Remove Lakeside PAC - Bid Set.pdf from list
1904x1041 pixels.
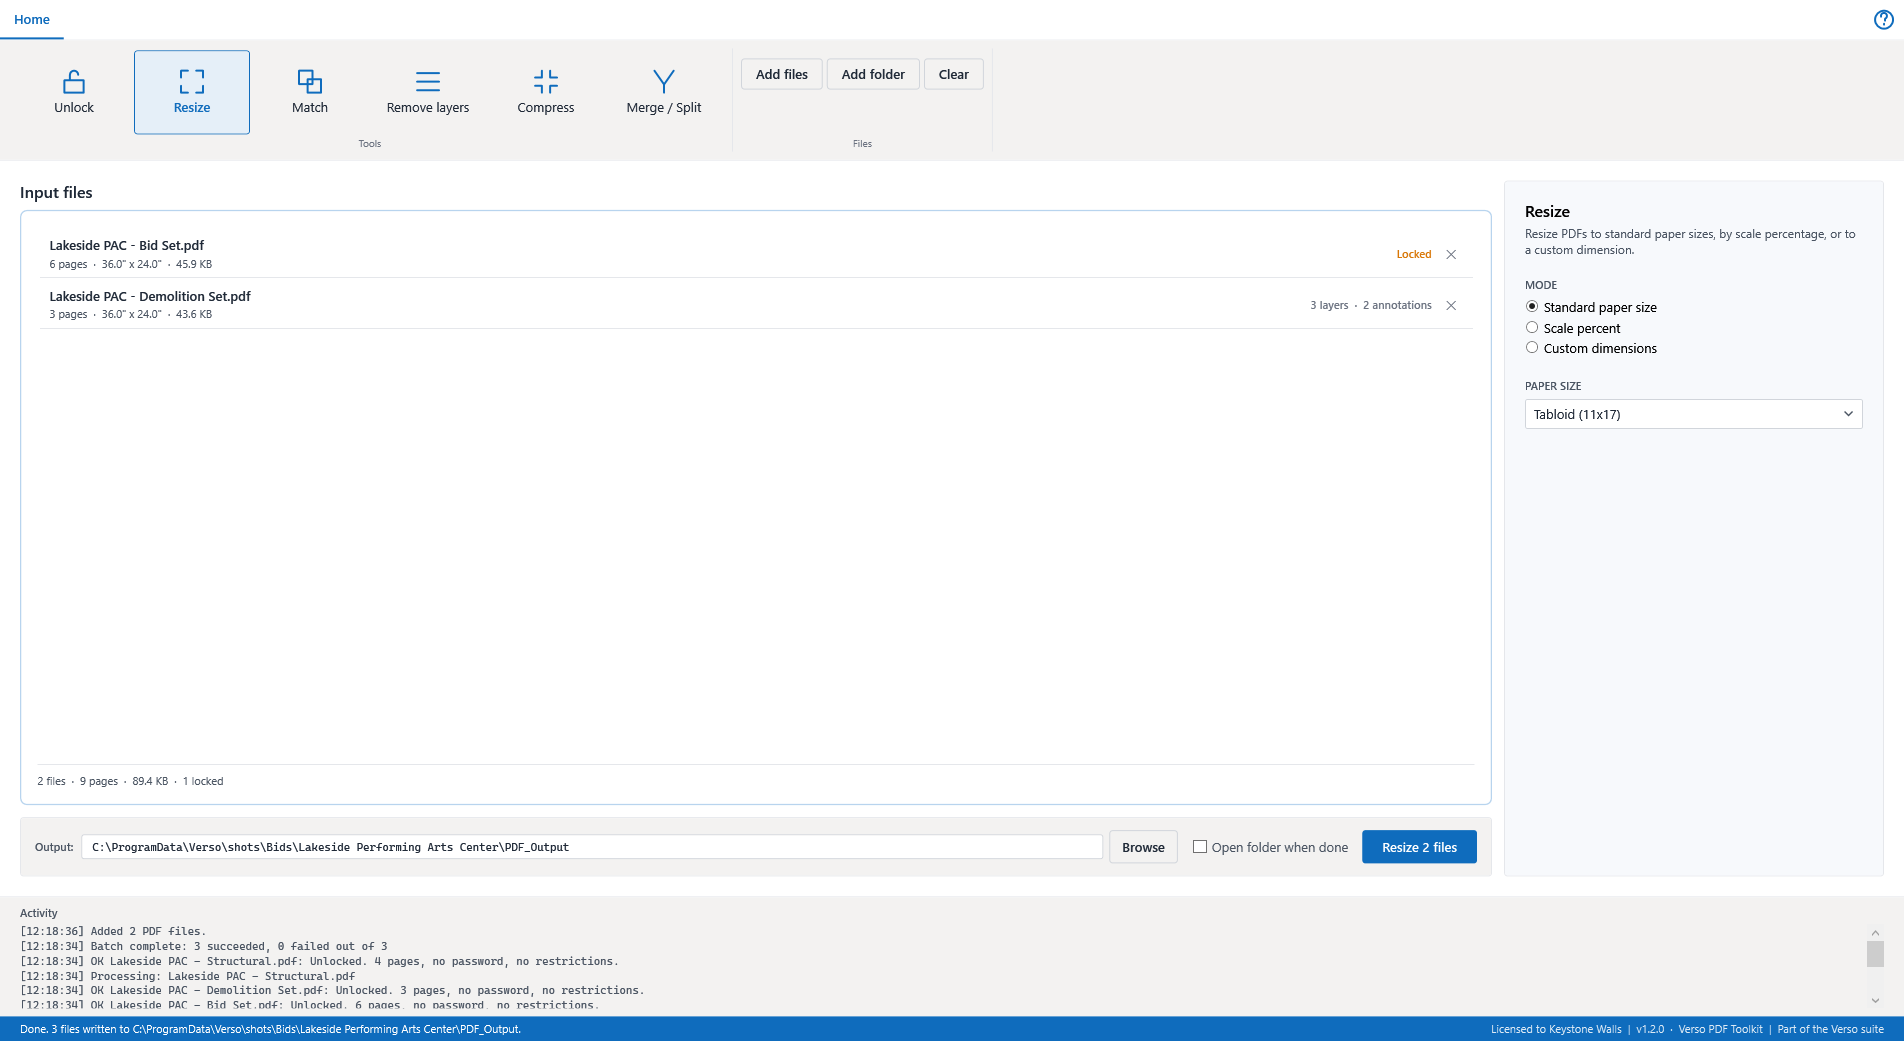[1451, 254]
